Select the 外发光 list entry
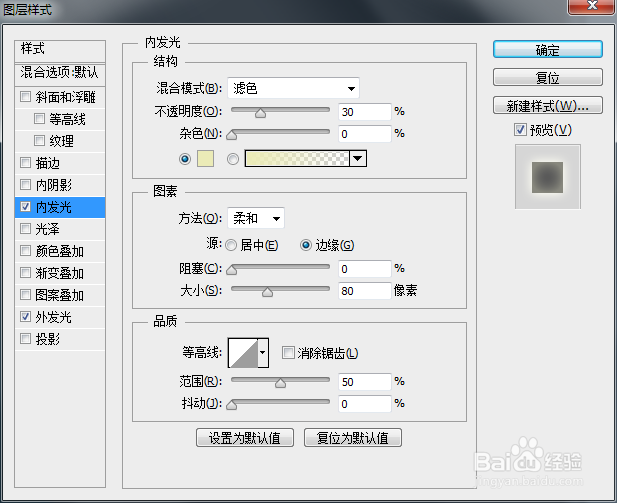This screenshot has width=617, height=503. pos(60,317)
